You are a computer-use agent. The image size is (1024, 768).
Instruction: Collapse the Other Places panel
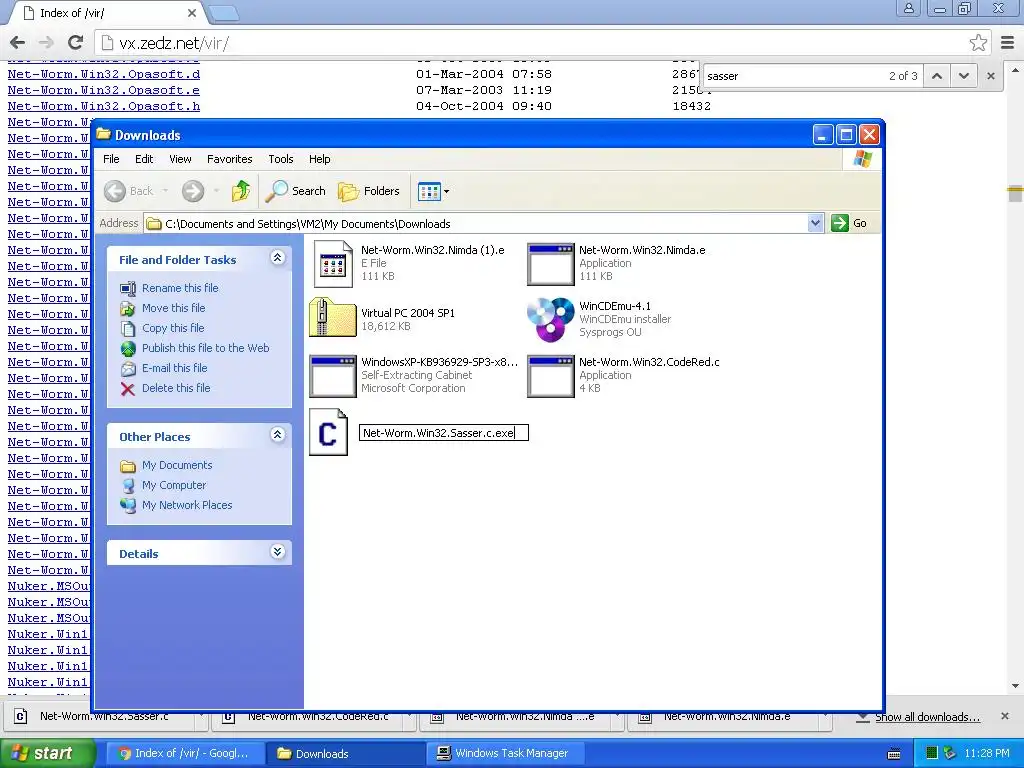278,434
